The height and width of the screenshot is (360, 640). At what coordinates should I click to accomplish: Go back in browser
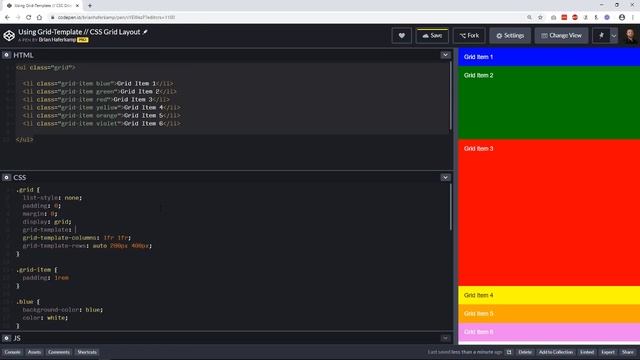coord(7,18)
